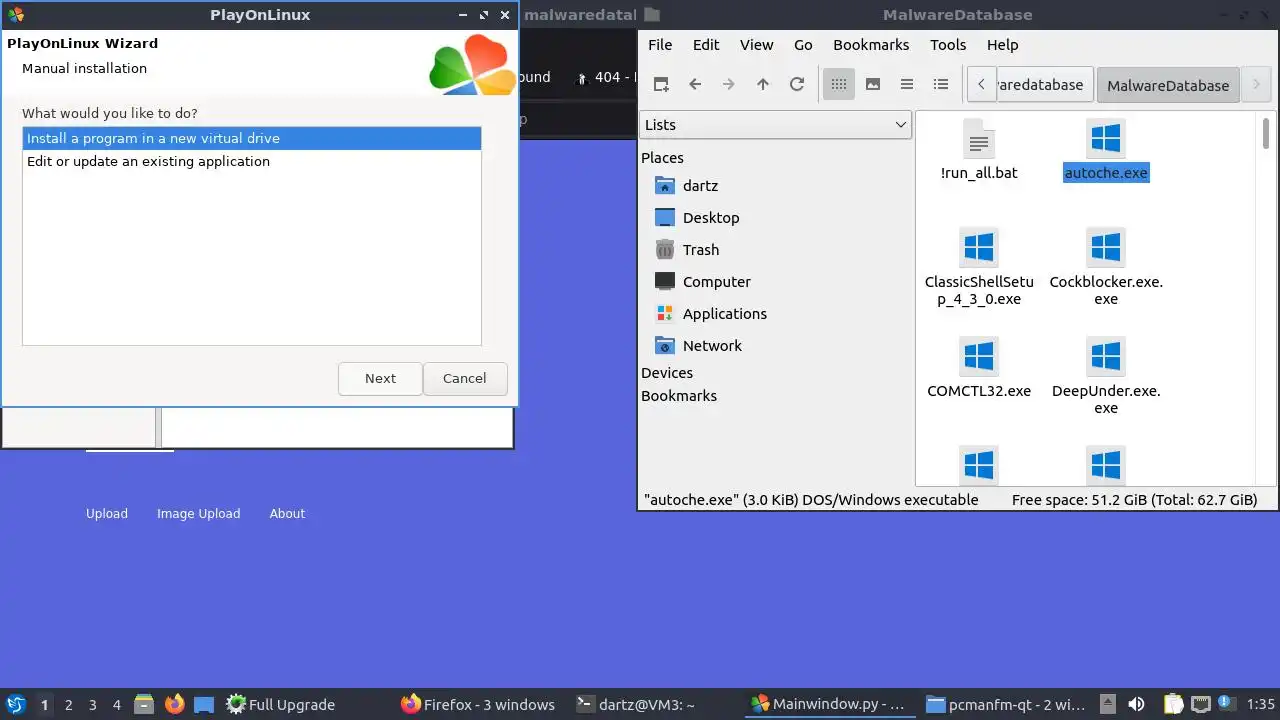The width and height of the screenshot is (1280, 720).
Task: Select the COMCTL32.exe file icon
Action: coord(979,356)
